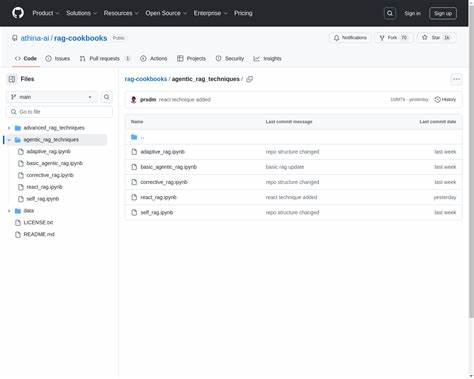Image resolution: width=474 pixels, height=379 pixels.
Task: Expand the data folder chevron
Action: (9, 211)
